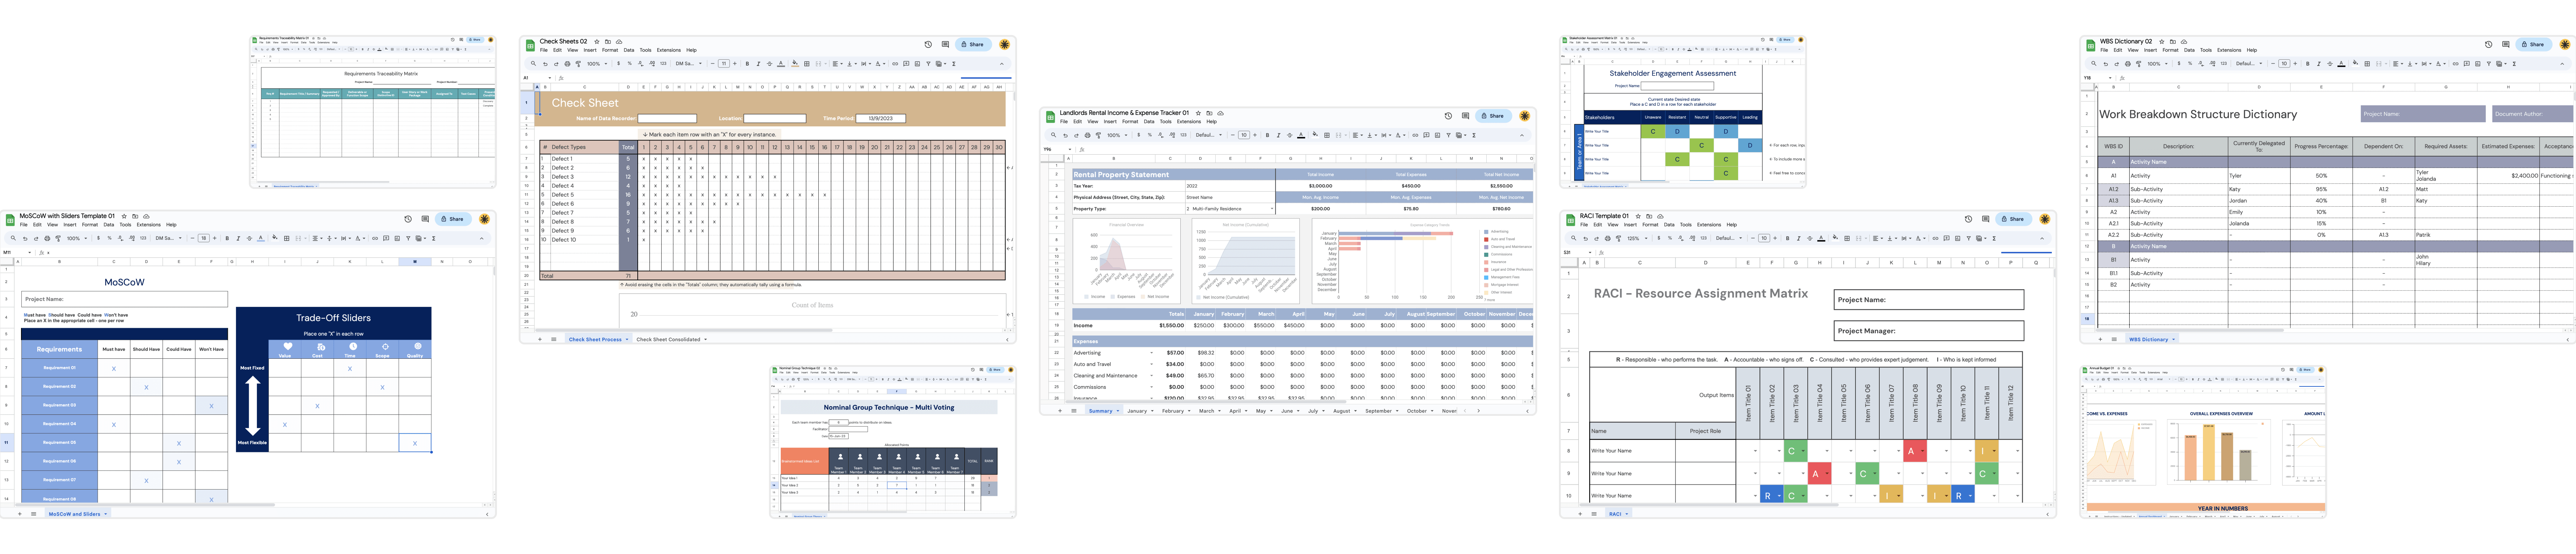
Task: Open comments panel in Check Sheets 02
Action: 946,45
